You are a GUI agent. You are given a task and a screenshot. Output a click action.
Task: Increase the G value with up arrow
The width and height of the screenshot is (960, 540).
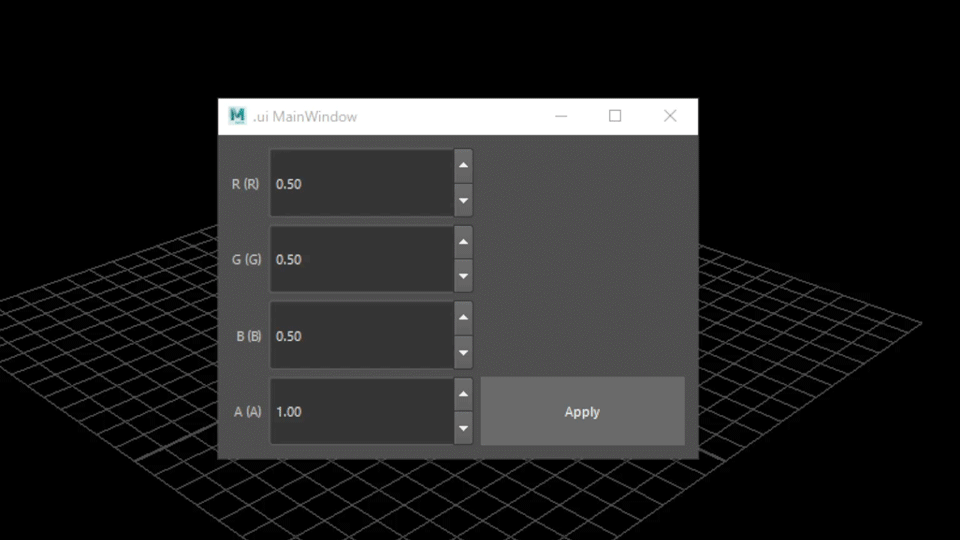point(463,242)
